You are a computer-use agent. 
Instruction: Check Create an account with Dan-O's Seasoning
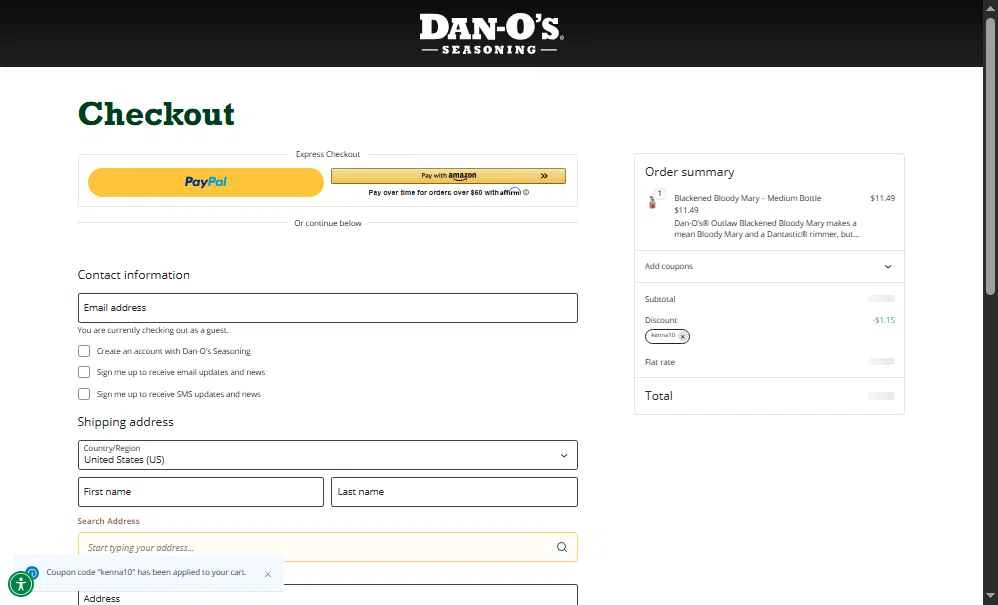[x=84, y=351]
